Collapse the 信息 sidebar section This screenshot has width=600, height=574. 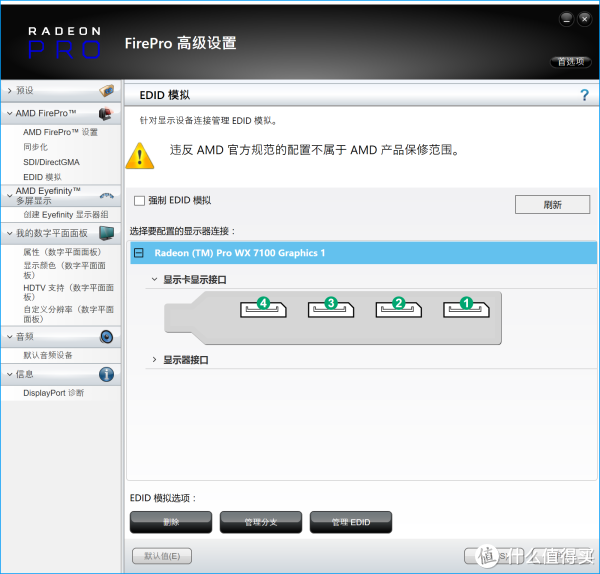pos(10,374)
